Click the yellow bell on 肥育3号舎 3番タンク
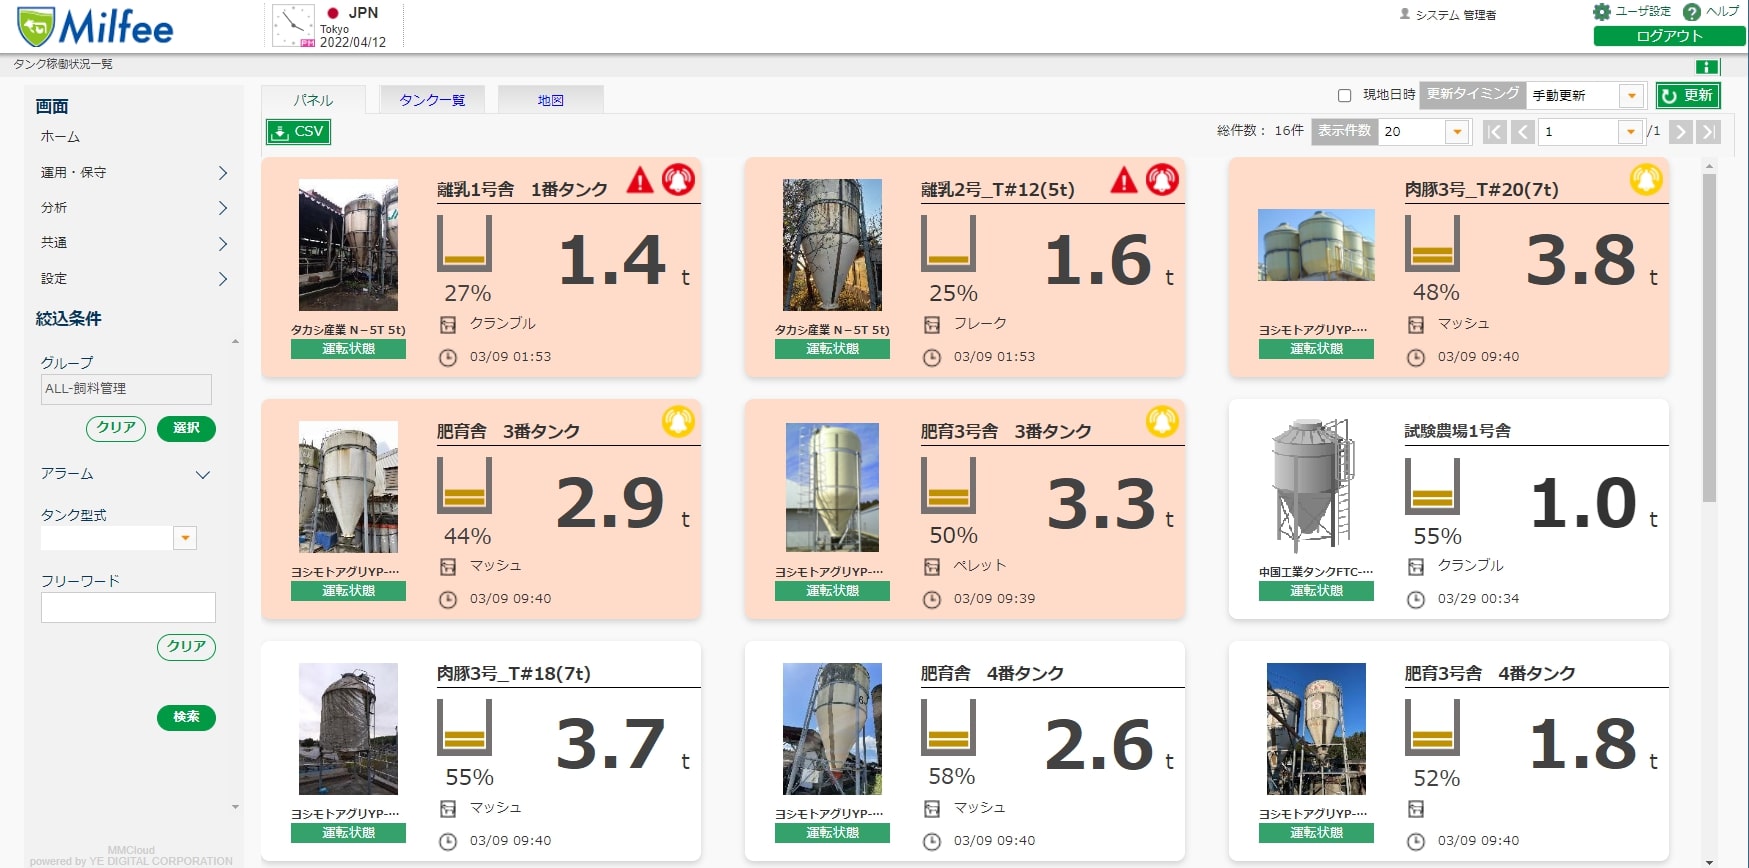 1162,422
